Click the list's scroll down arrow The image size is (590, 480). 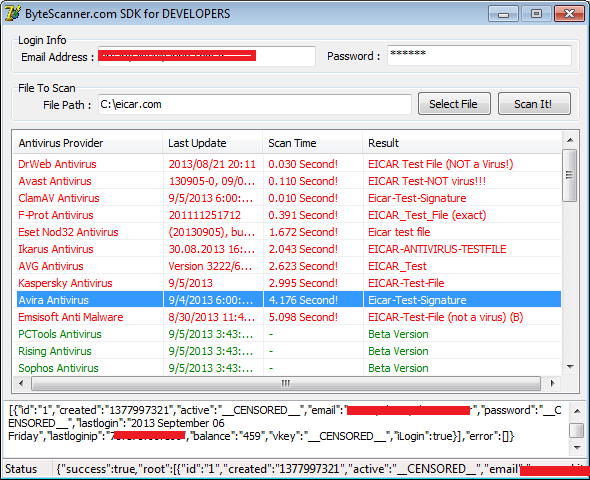click(x=570, y=367)
